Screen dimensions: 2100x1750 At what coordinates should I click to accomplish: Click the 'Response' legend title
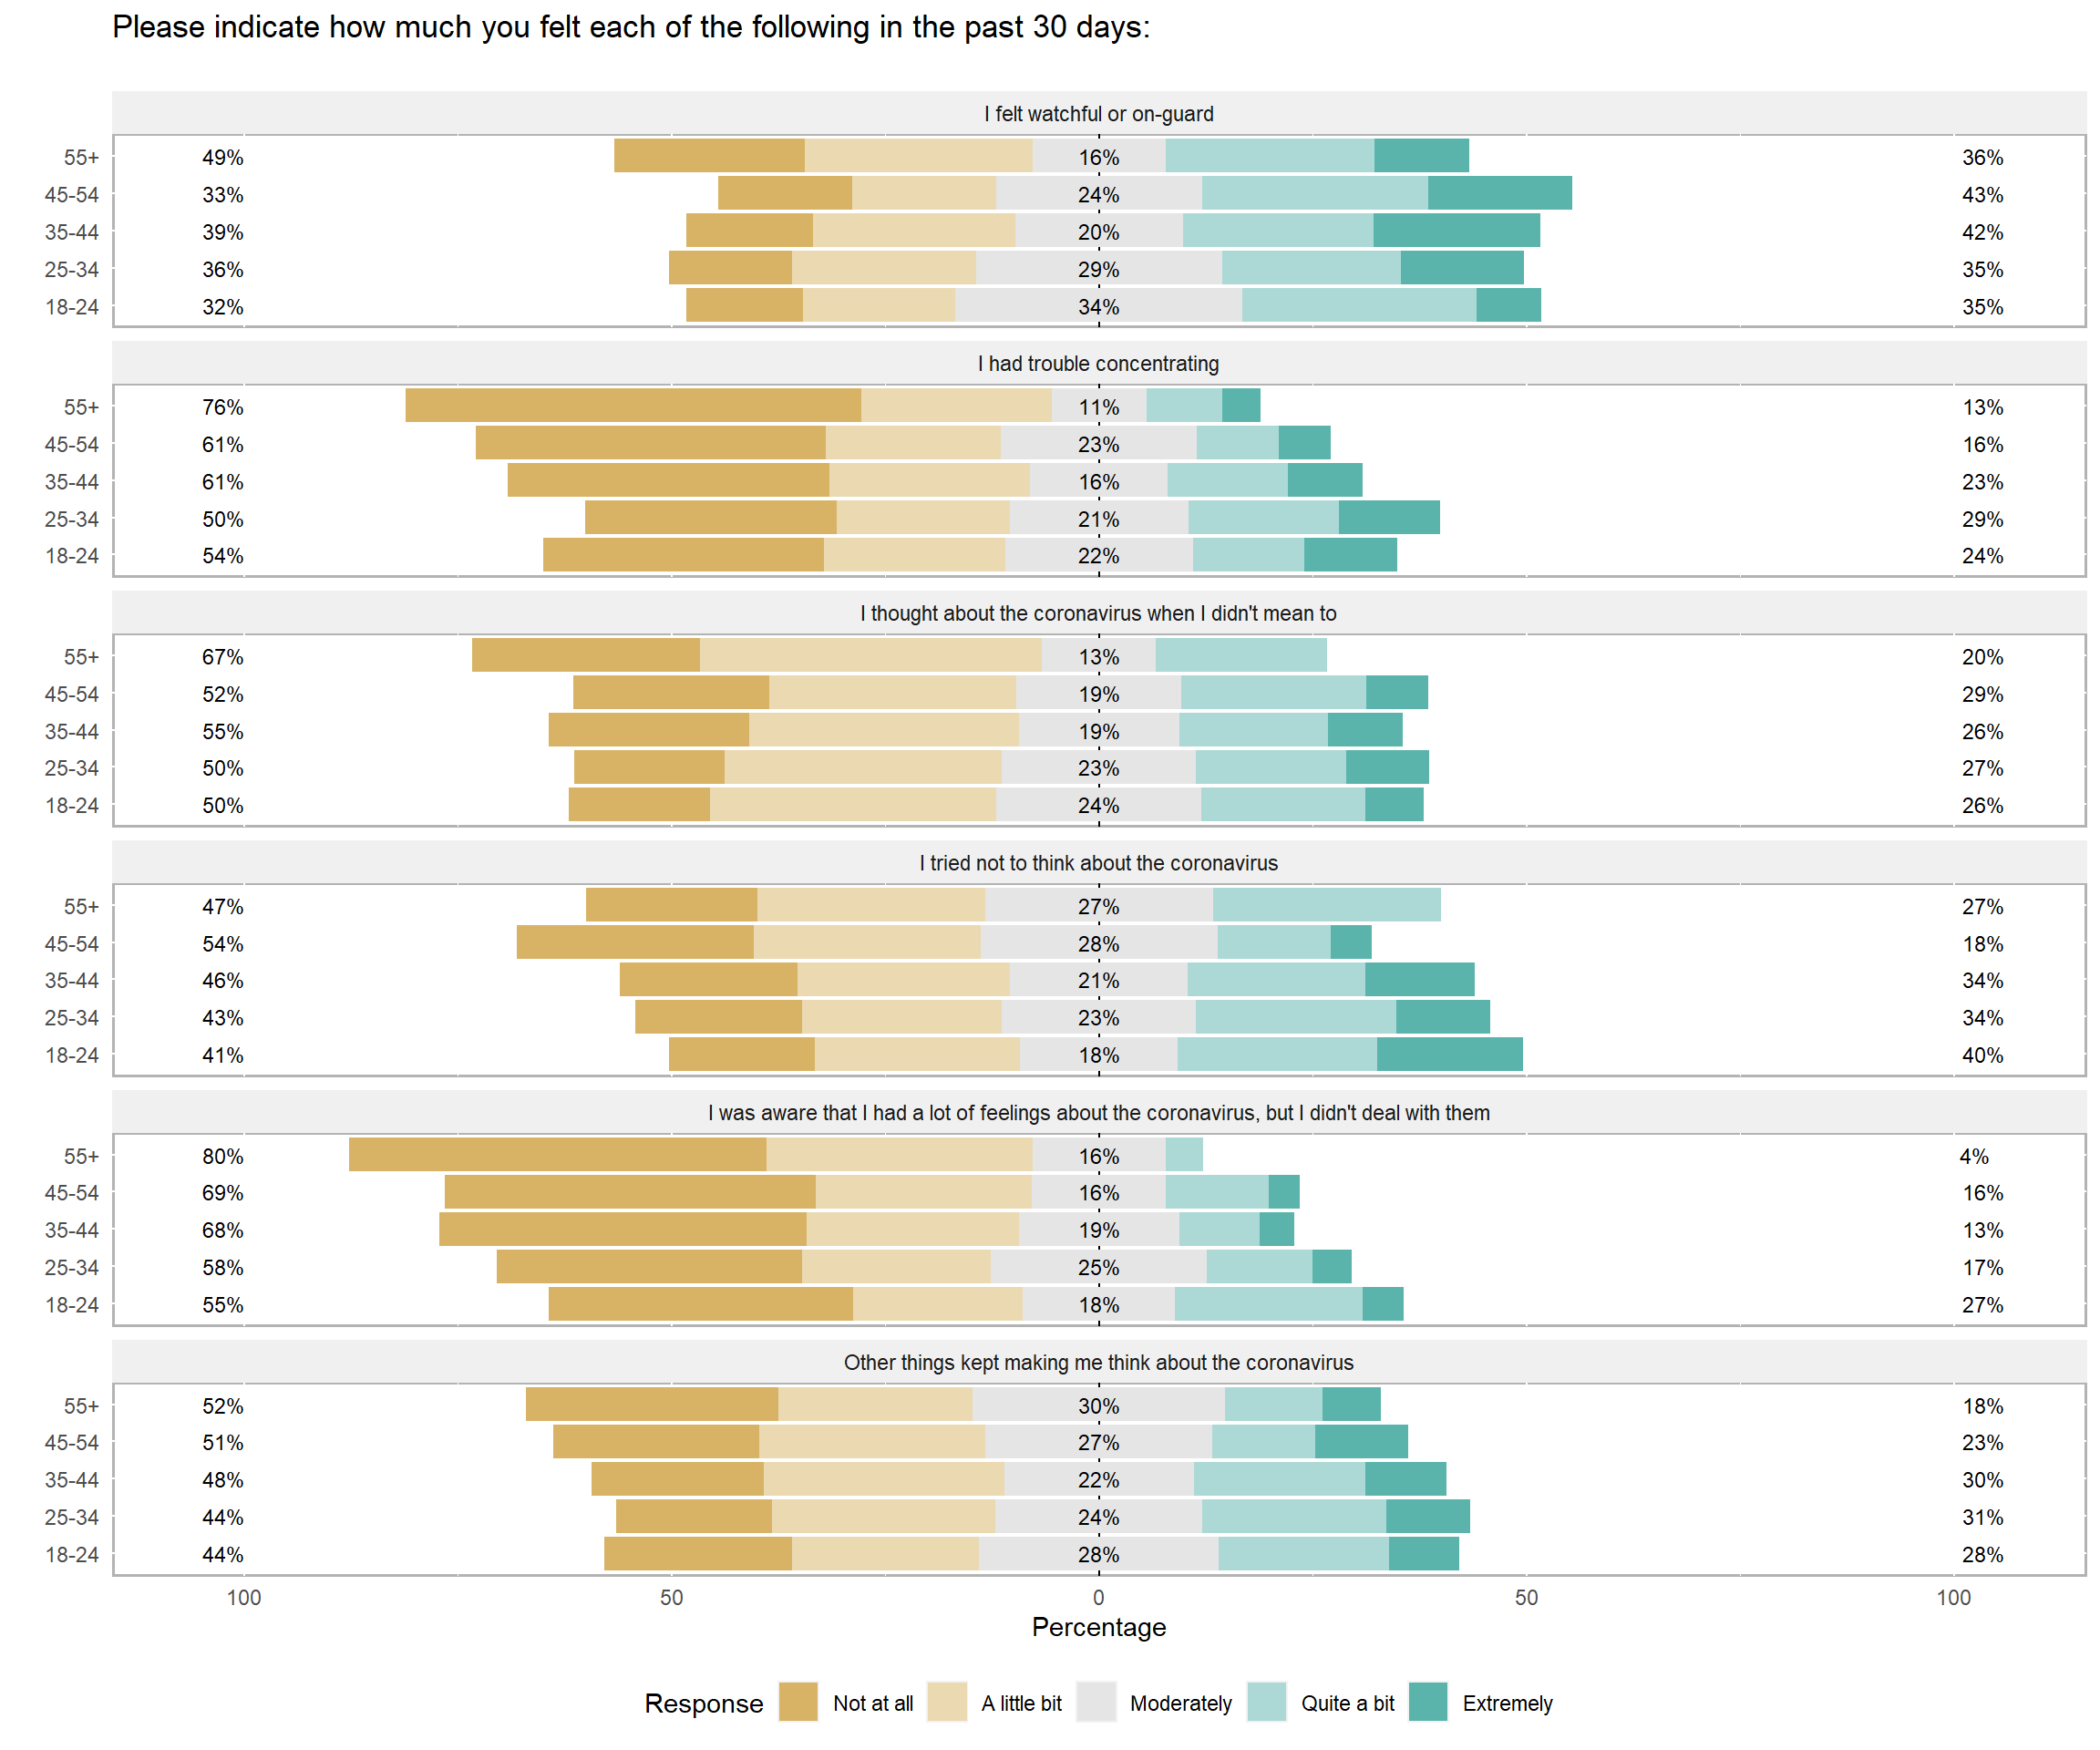[703, 1703]
